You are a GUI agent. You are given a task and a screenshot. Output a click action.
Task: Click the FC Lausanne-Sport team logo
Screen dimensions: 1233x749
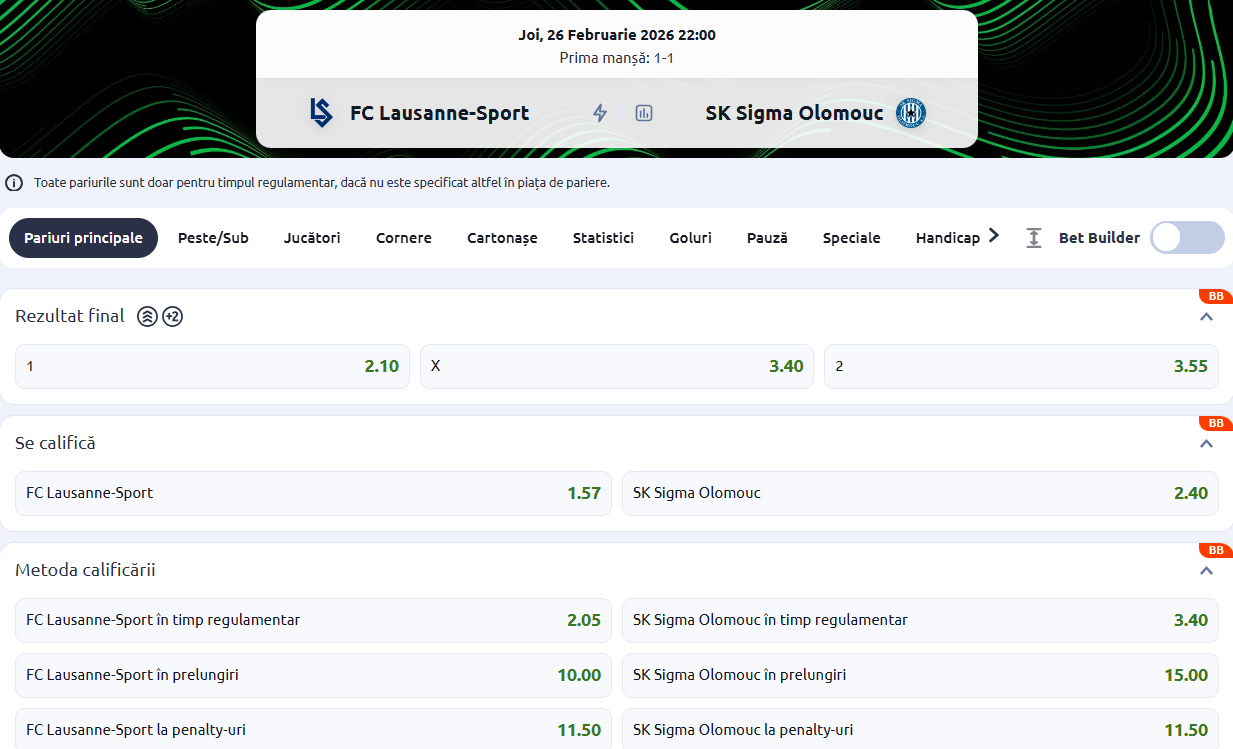[x=320, y=113]
